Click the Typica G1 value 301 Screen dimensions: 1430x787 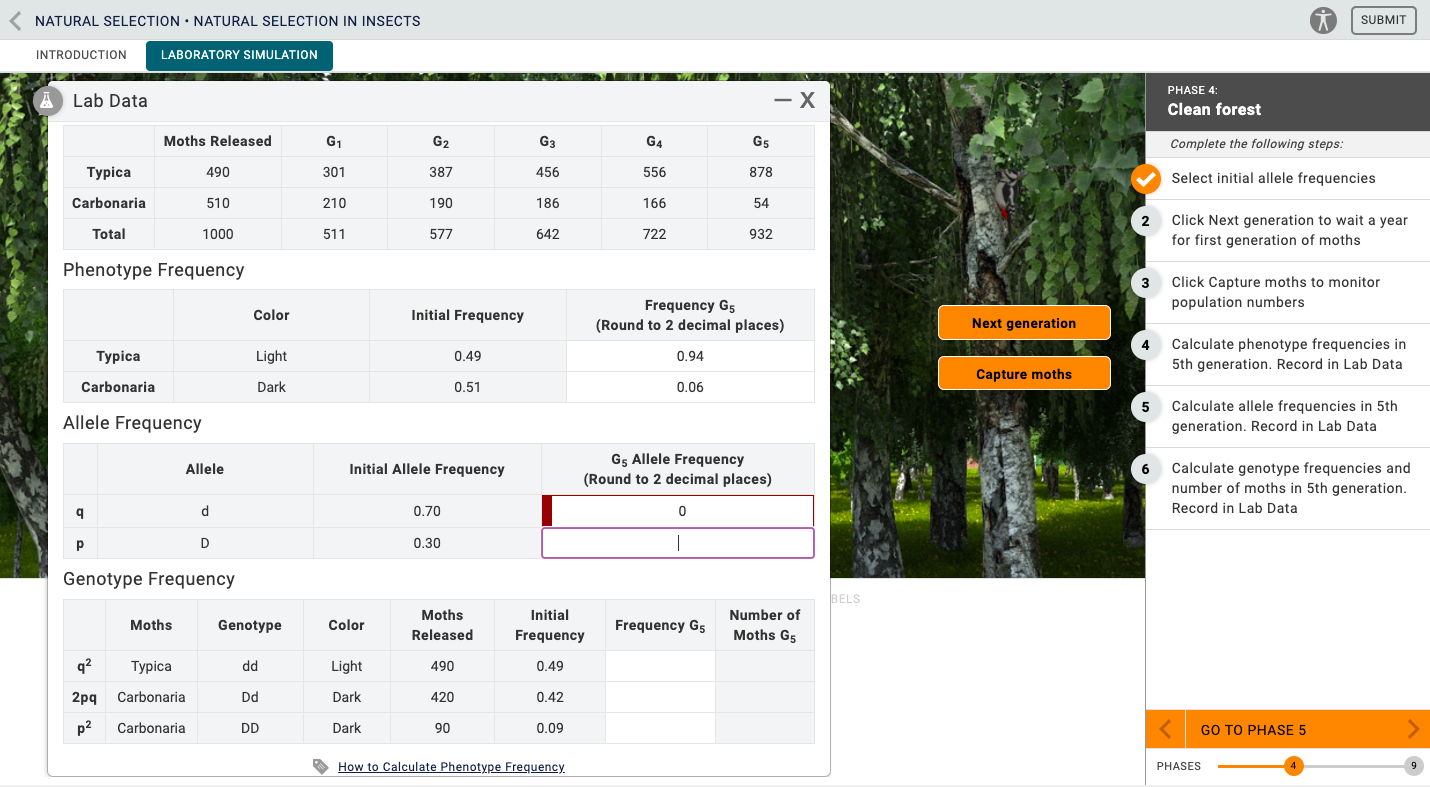[334, 172]
